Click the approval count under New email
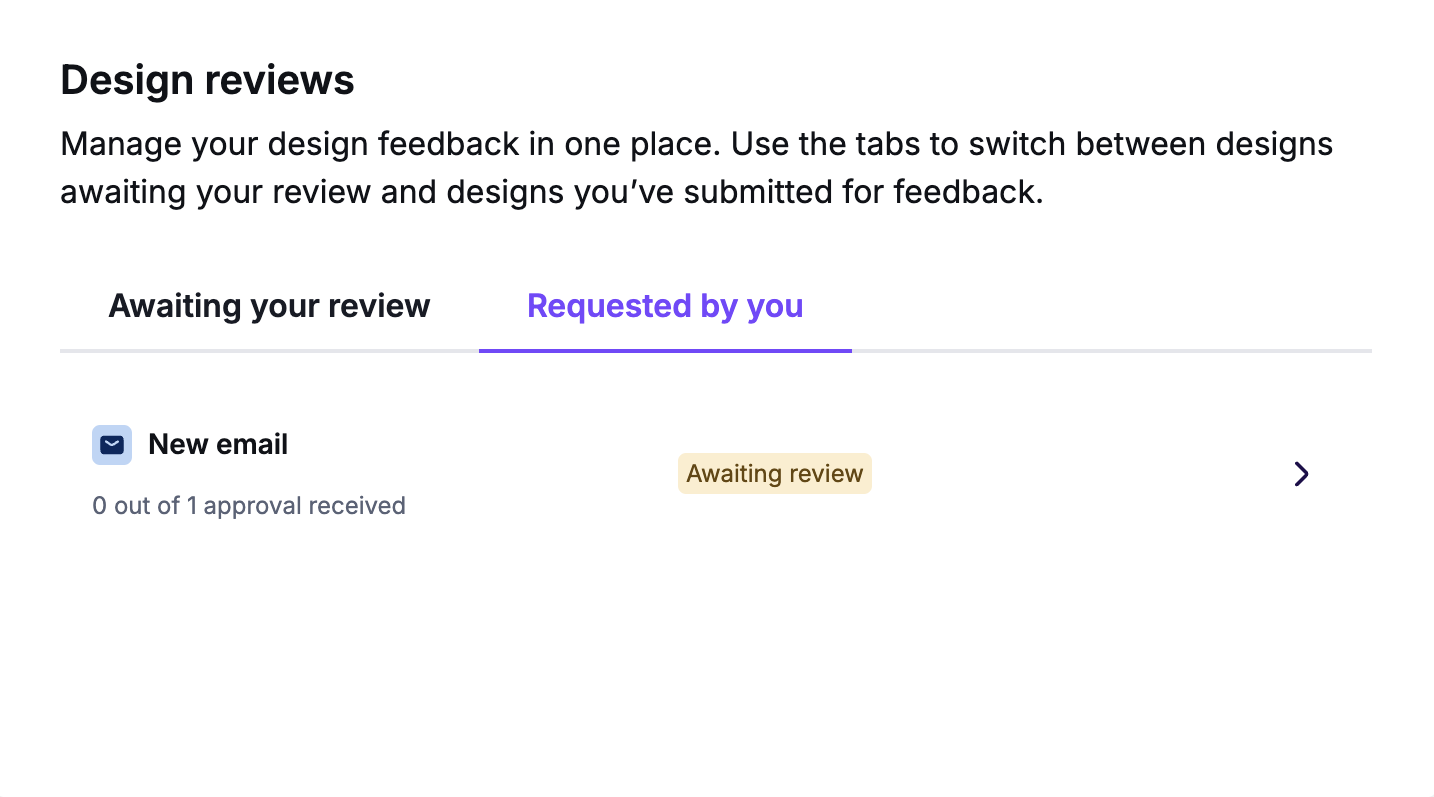This screenshot has width=1434, height=797. pyautogui.click(x=249, y=506)
